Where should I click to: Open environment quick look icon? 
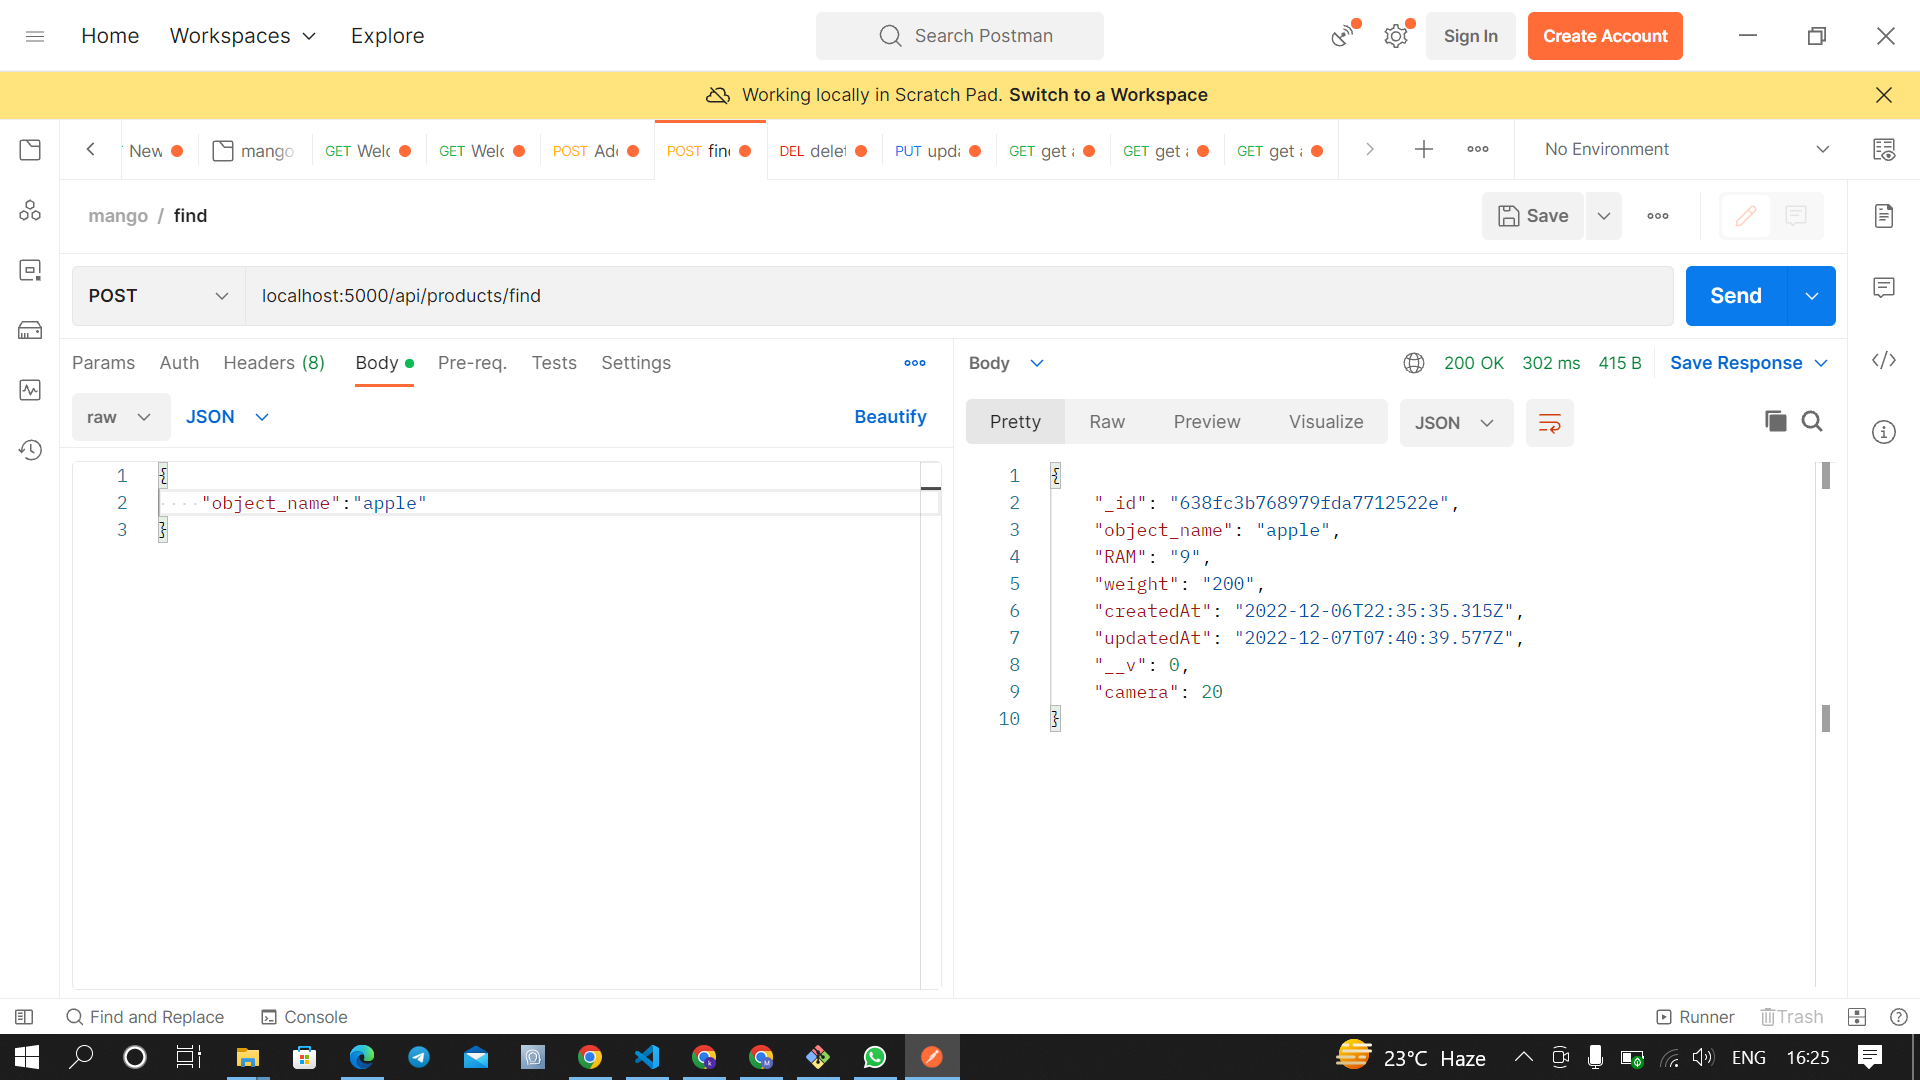pyautogui.click(x=1884, y=150)
